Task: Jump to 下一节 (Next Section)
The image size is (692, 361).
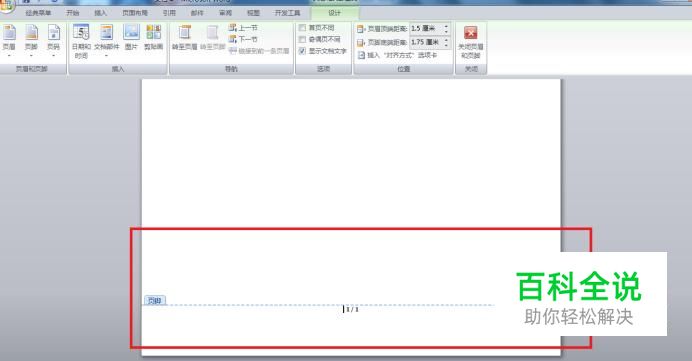Action: [x=243, y=39]
